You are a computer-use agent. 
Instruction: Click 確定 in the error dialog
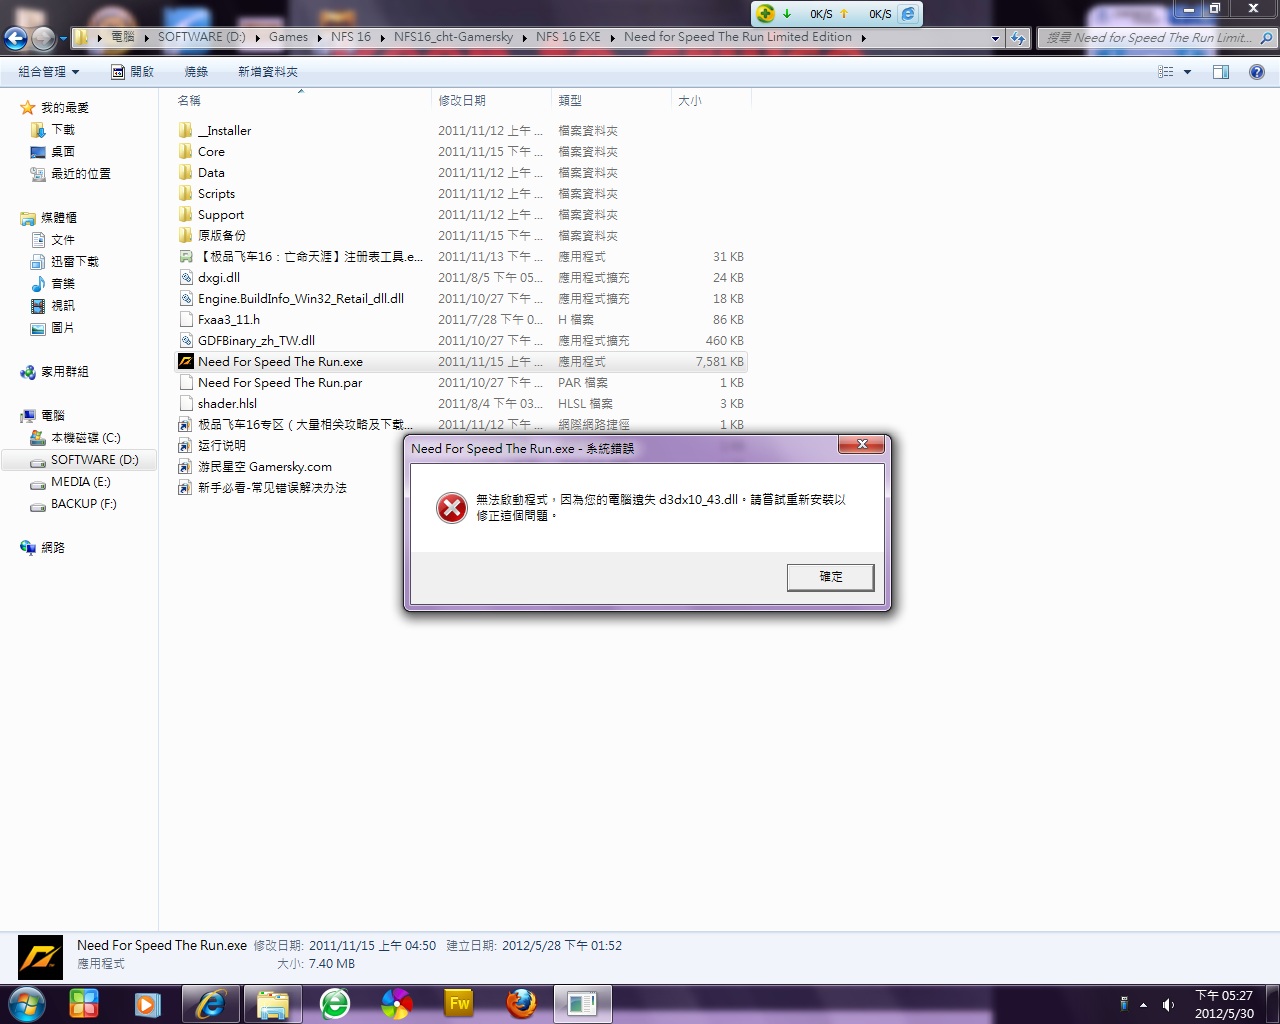[831, 577]
